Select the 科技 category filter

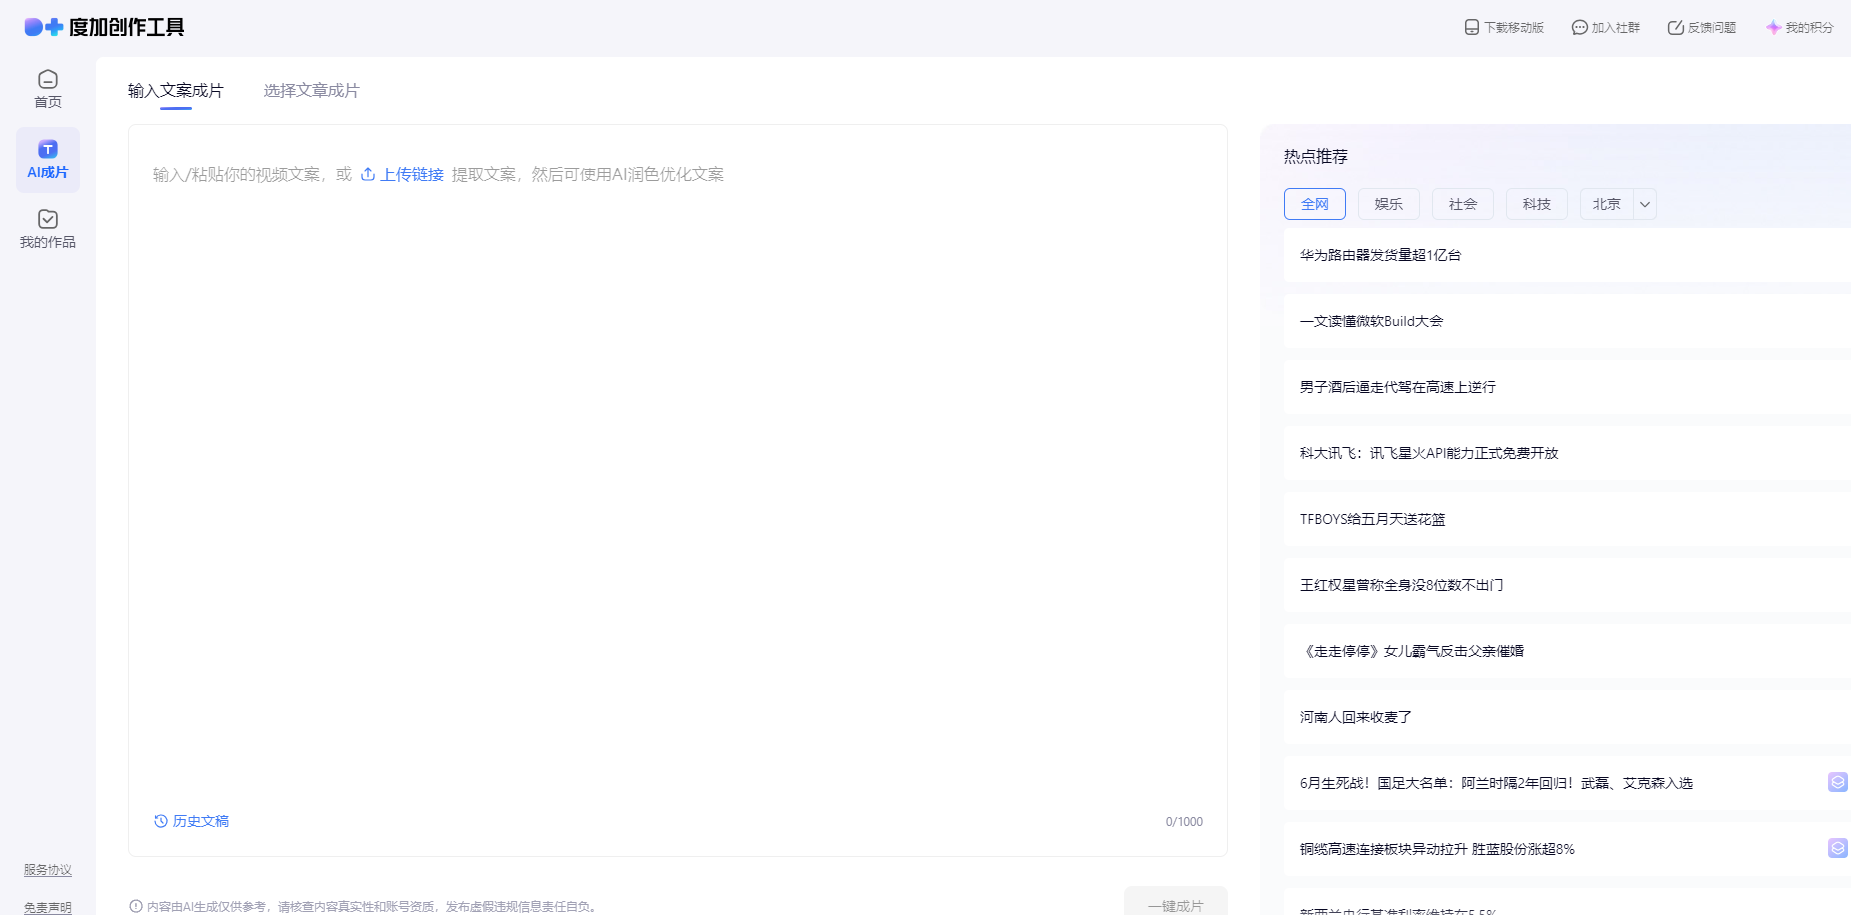click(x=1536, y=204)
